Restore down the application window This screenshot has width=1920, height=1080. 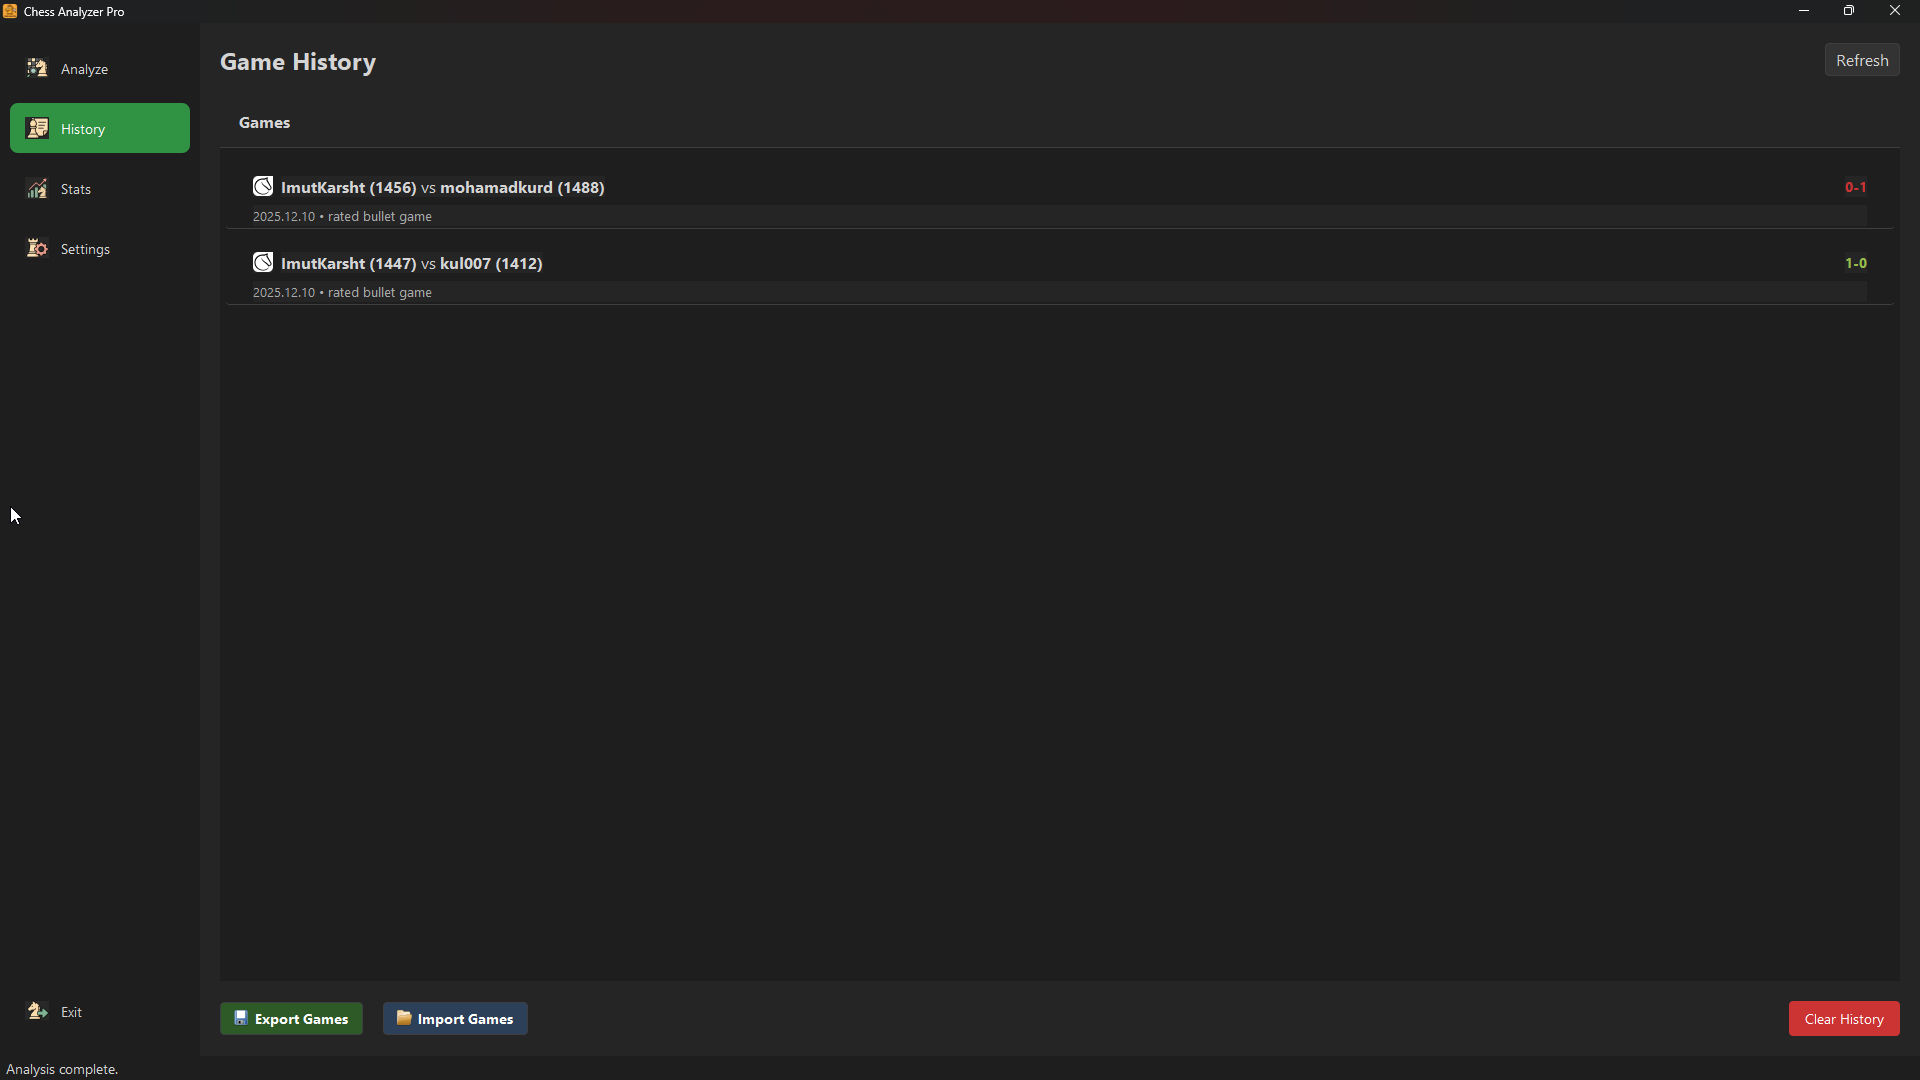(x=1849, y=11)
